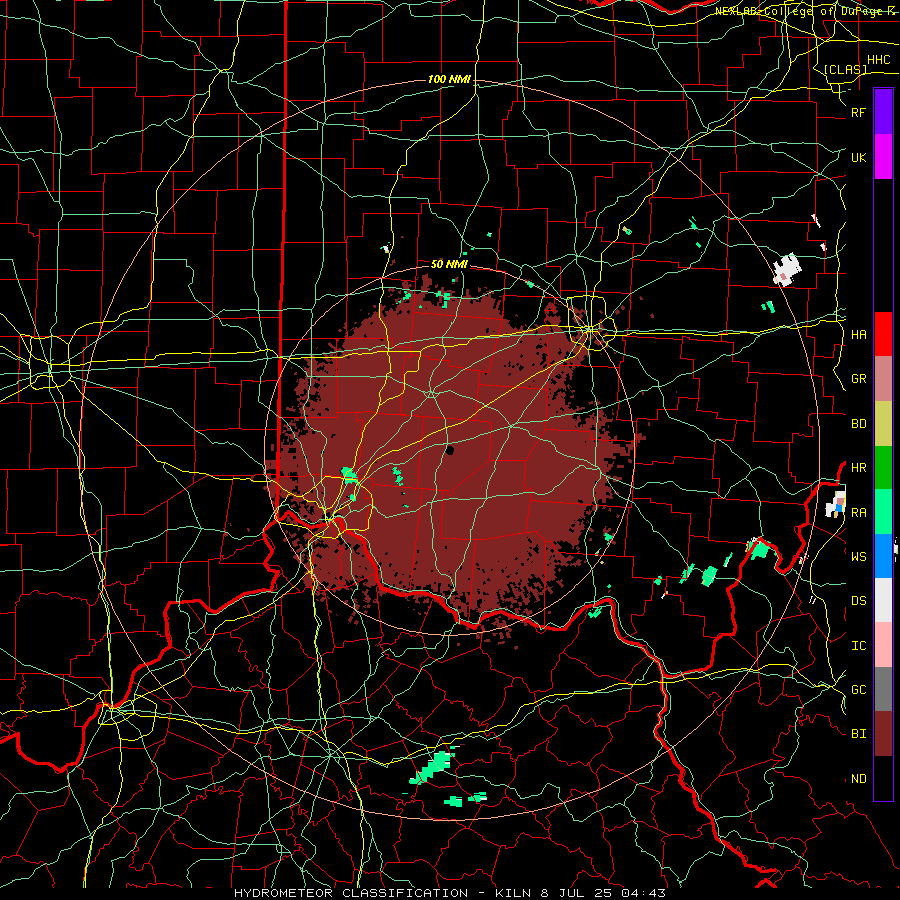Viewport: 900px width, 900px height.
Task: Pick the WS blue legend swatch
Action: [x=883, y=556]
